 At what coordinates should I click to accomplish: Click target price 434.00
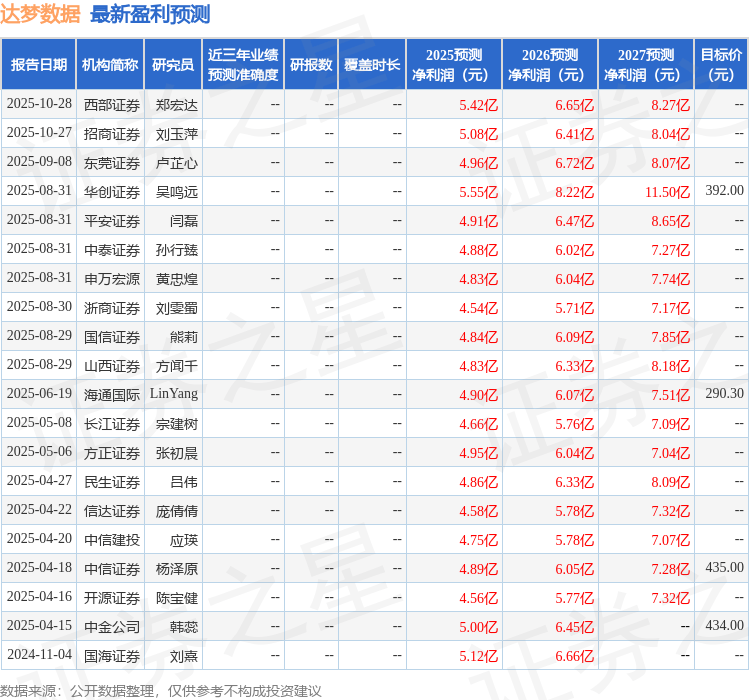pyautogui.click(x=725, y=625)
